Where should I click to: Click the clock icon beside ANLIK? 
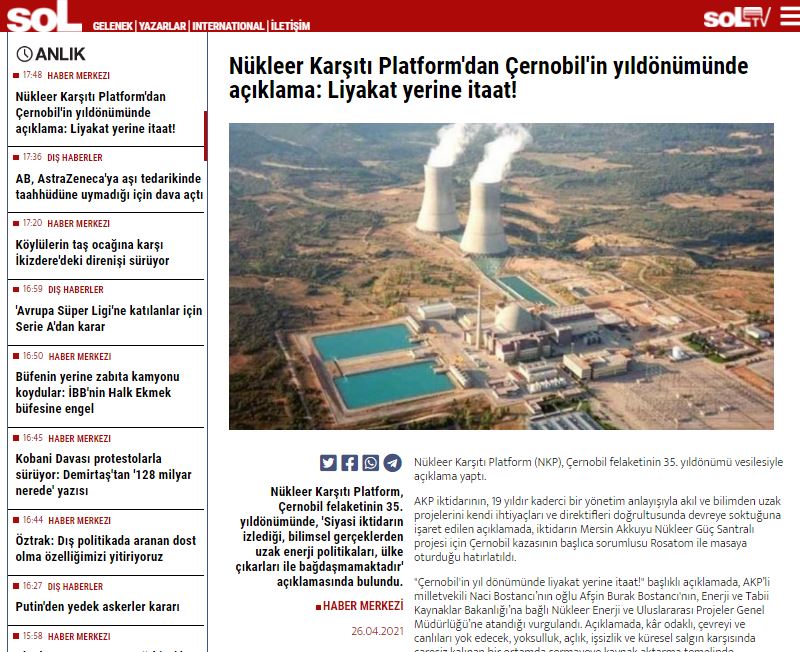[x=24, y=54]
